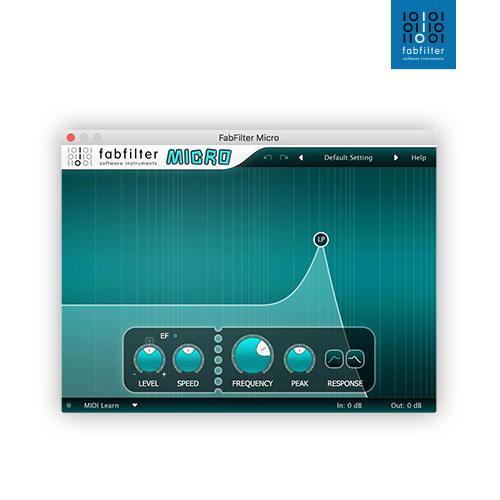
Task: Toggle the EF envelope follower indicator
Action: coord(175,336)
